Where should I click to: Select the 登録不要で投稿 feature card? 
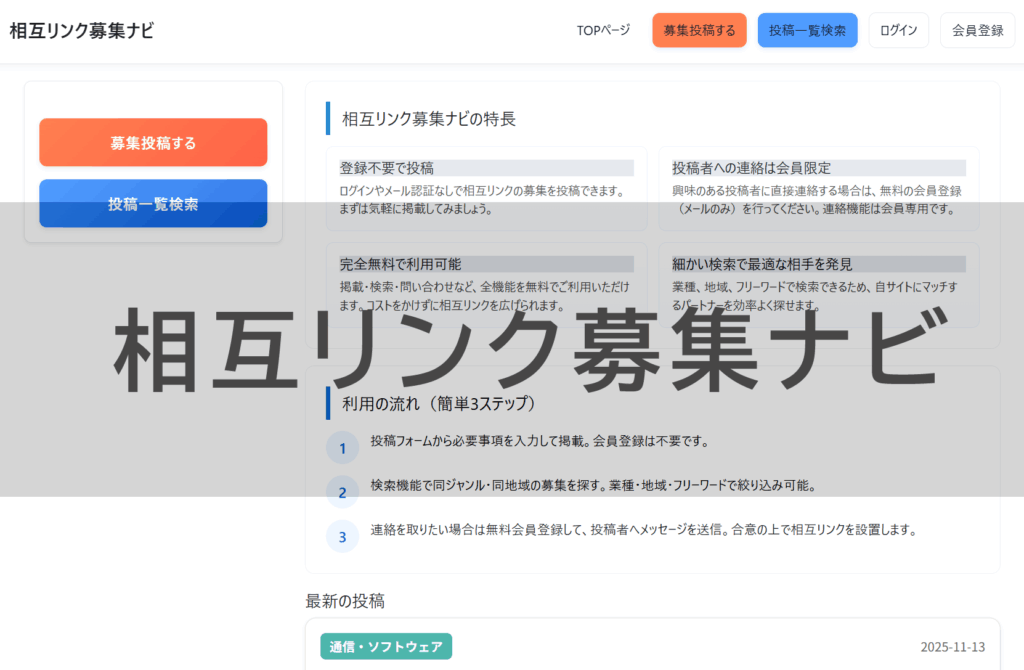pos(486,187)
